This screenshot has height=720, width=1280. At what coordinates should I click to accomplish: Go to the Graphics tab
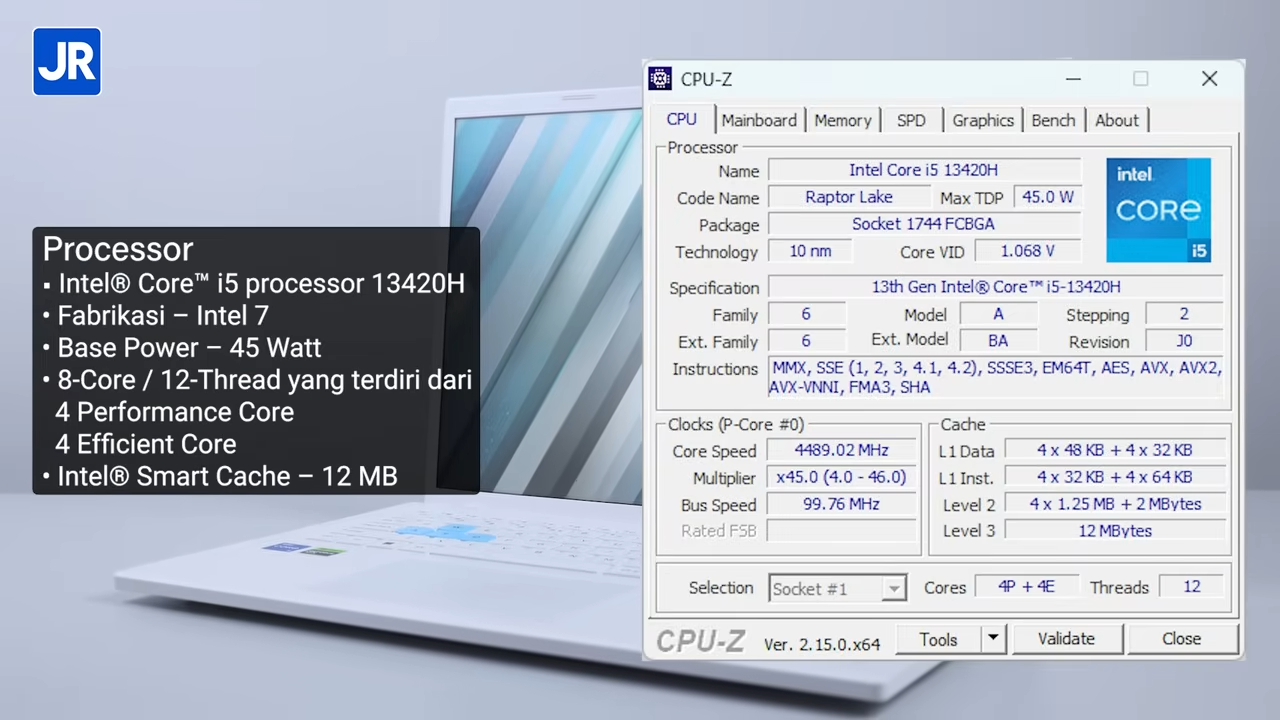[x=982, y=120]
